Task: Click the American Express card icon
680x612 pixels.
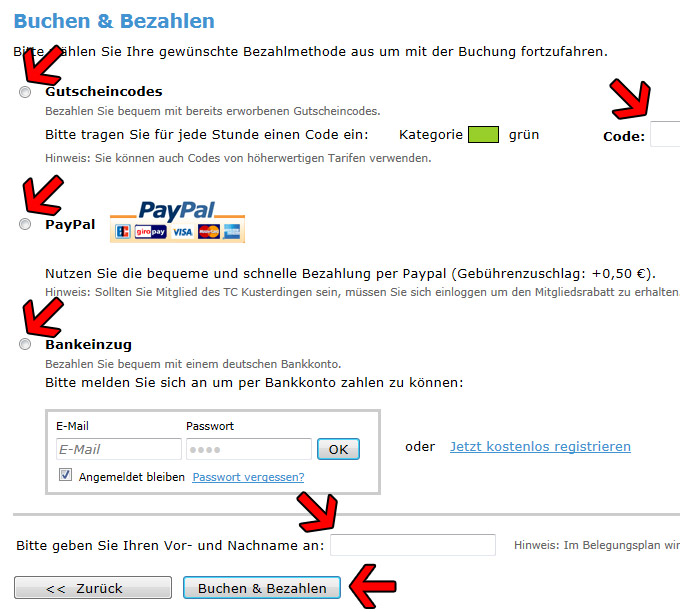Action: tap(232, 232)
